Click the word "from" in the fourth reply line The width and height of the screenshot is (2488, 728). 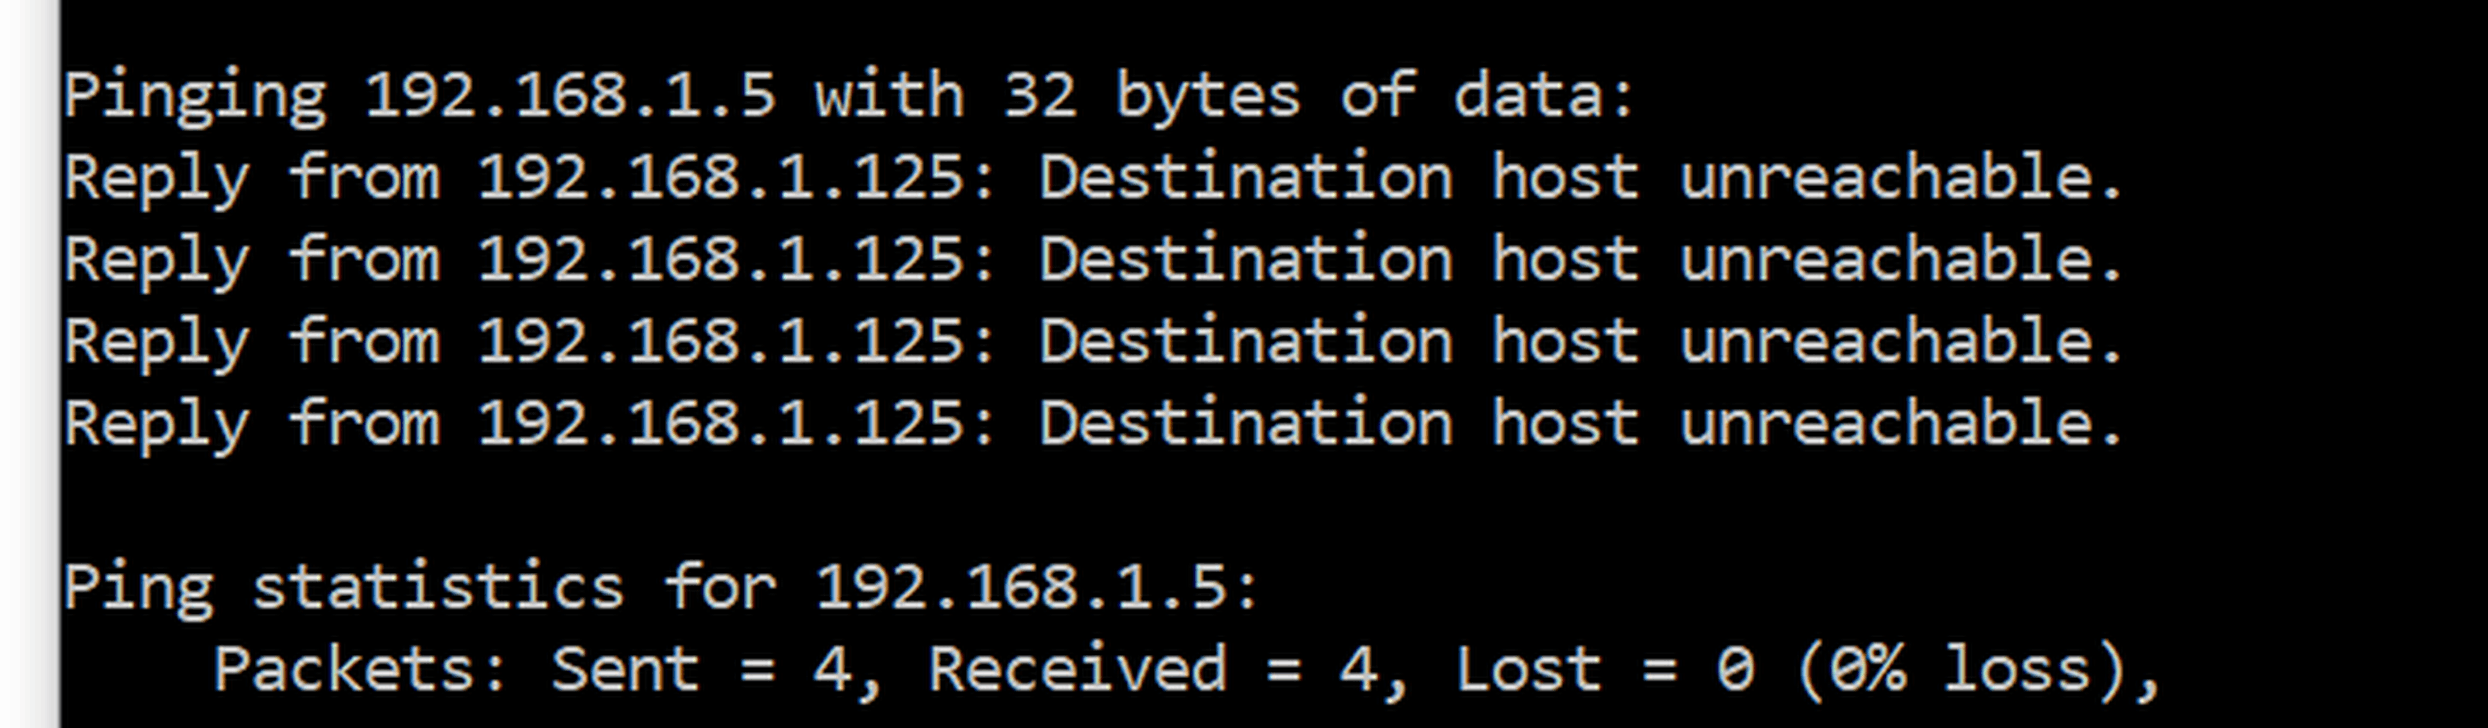pos(364,425)
